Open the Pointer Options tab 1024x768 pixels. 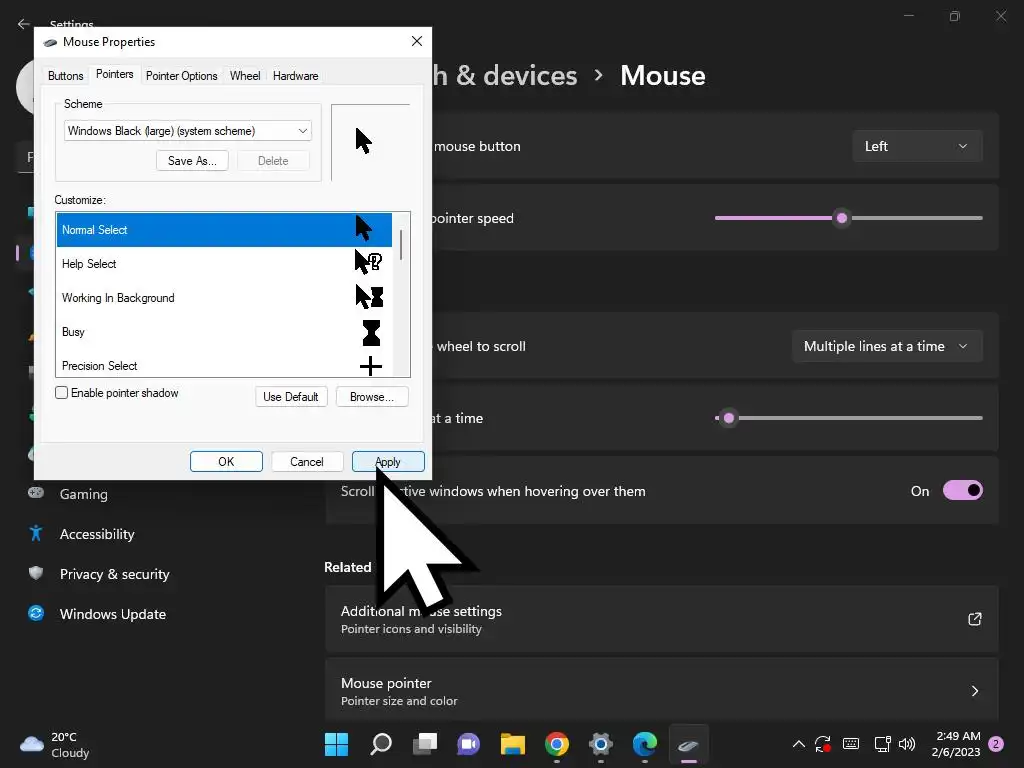coord(182,76)
